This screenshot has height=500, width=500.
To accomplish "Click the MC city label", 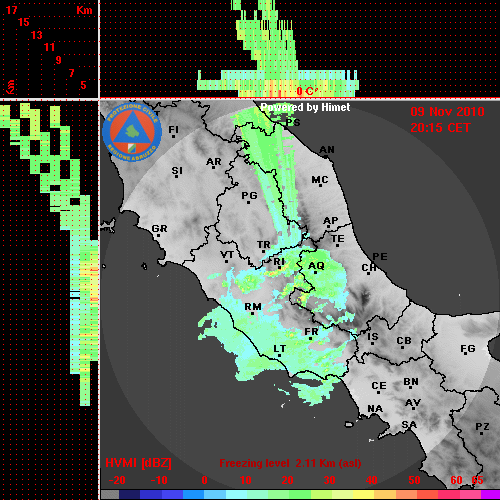I will click(x=320, y=180).
